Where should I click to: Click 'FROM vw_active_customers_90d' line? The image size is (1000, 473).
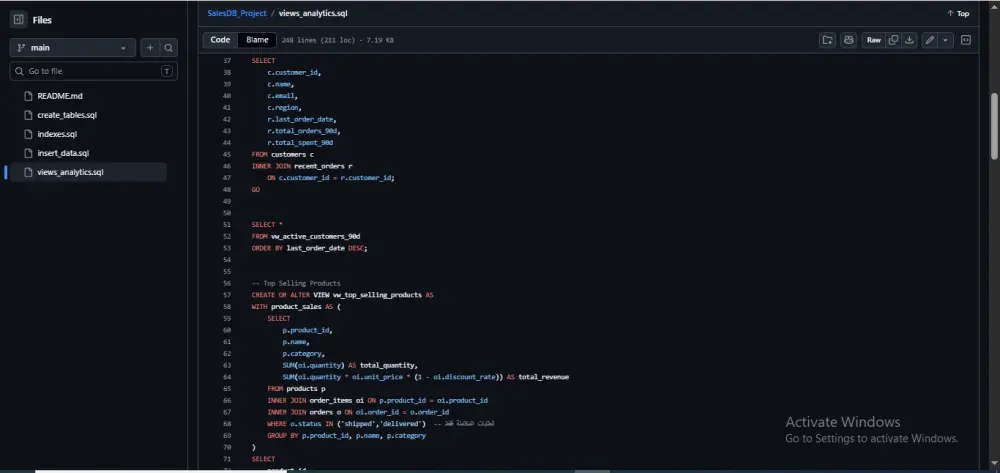(306, 236)
